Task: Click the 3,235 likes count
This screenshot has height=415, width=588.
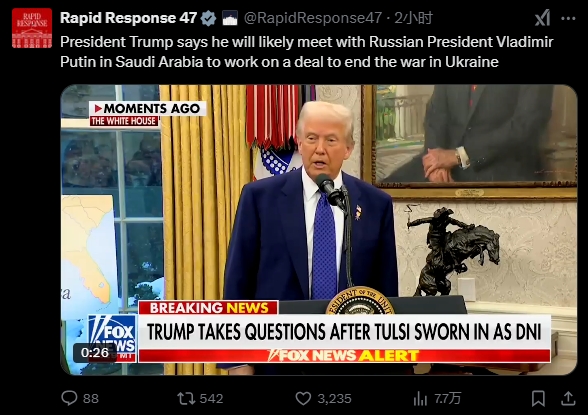Action: click(334, 399)
